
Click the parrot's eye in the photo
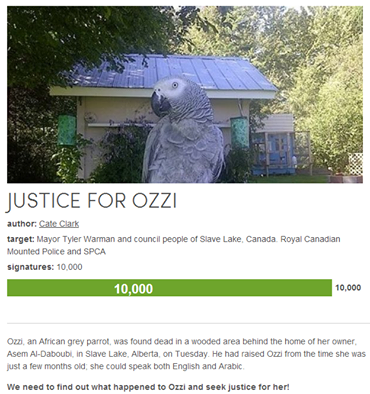click(x=175, y=85)
